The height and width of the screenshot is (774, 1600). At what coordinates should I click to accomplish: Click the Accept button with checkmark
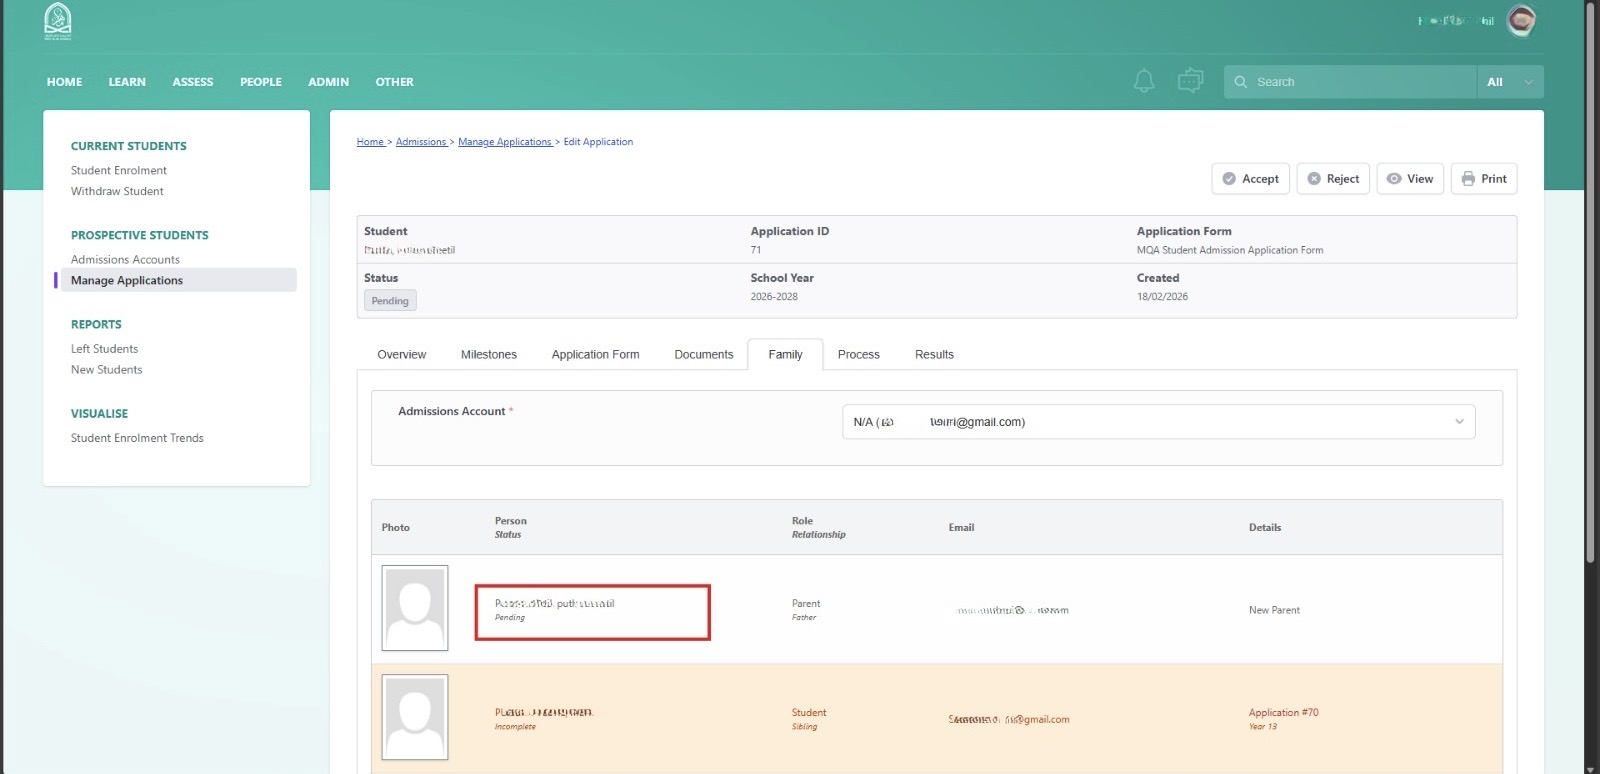click(x=1250, y=179)
